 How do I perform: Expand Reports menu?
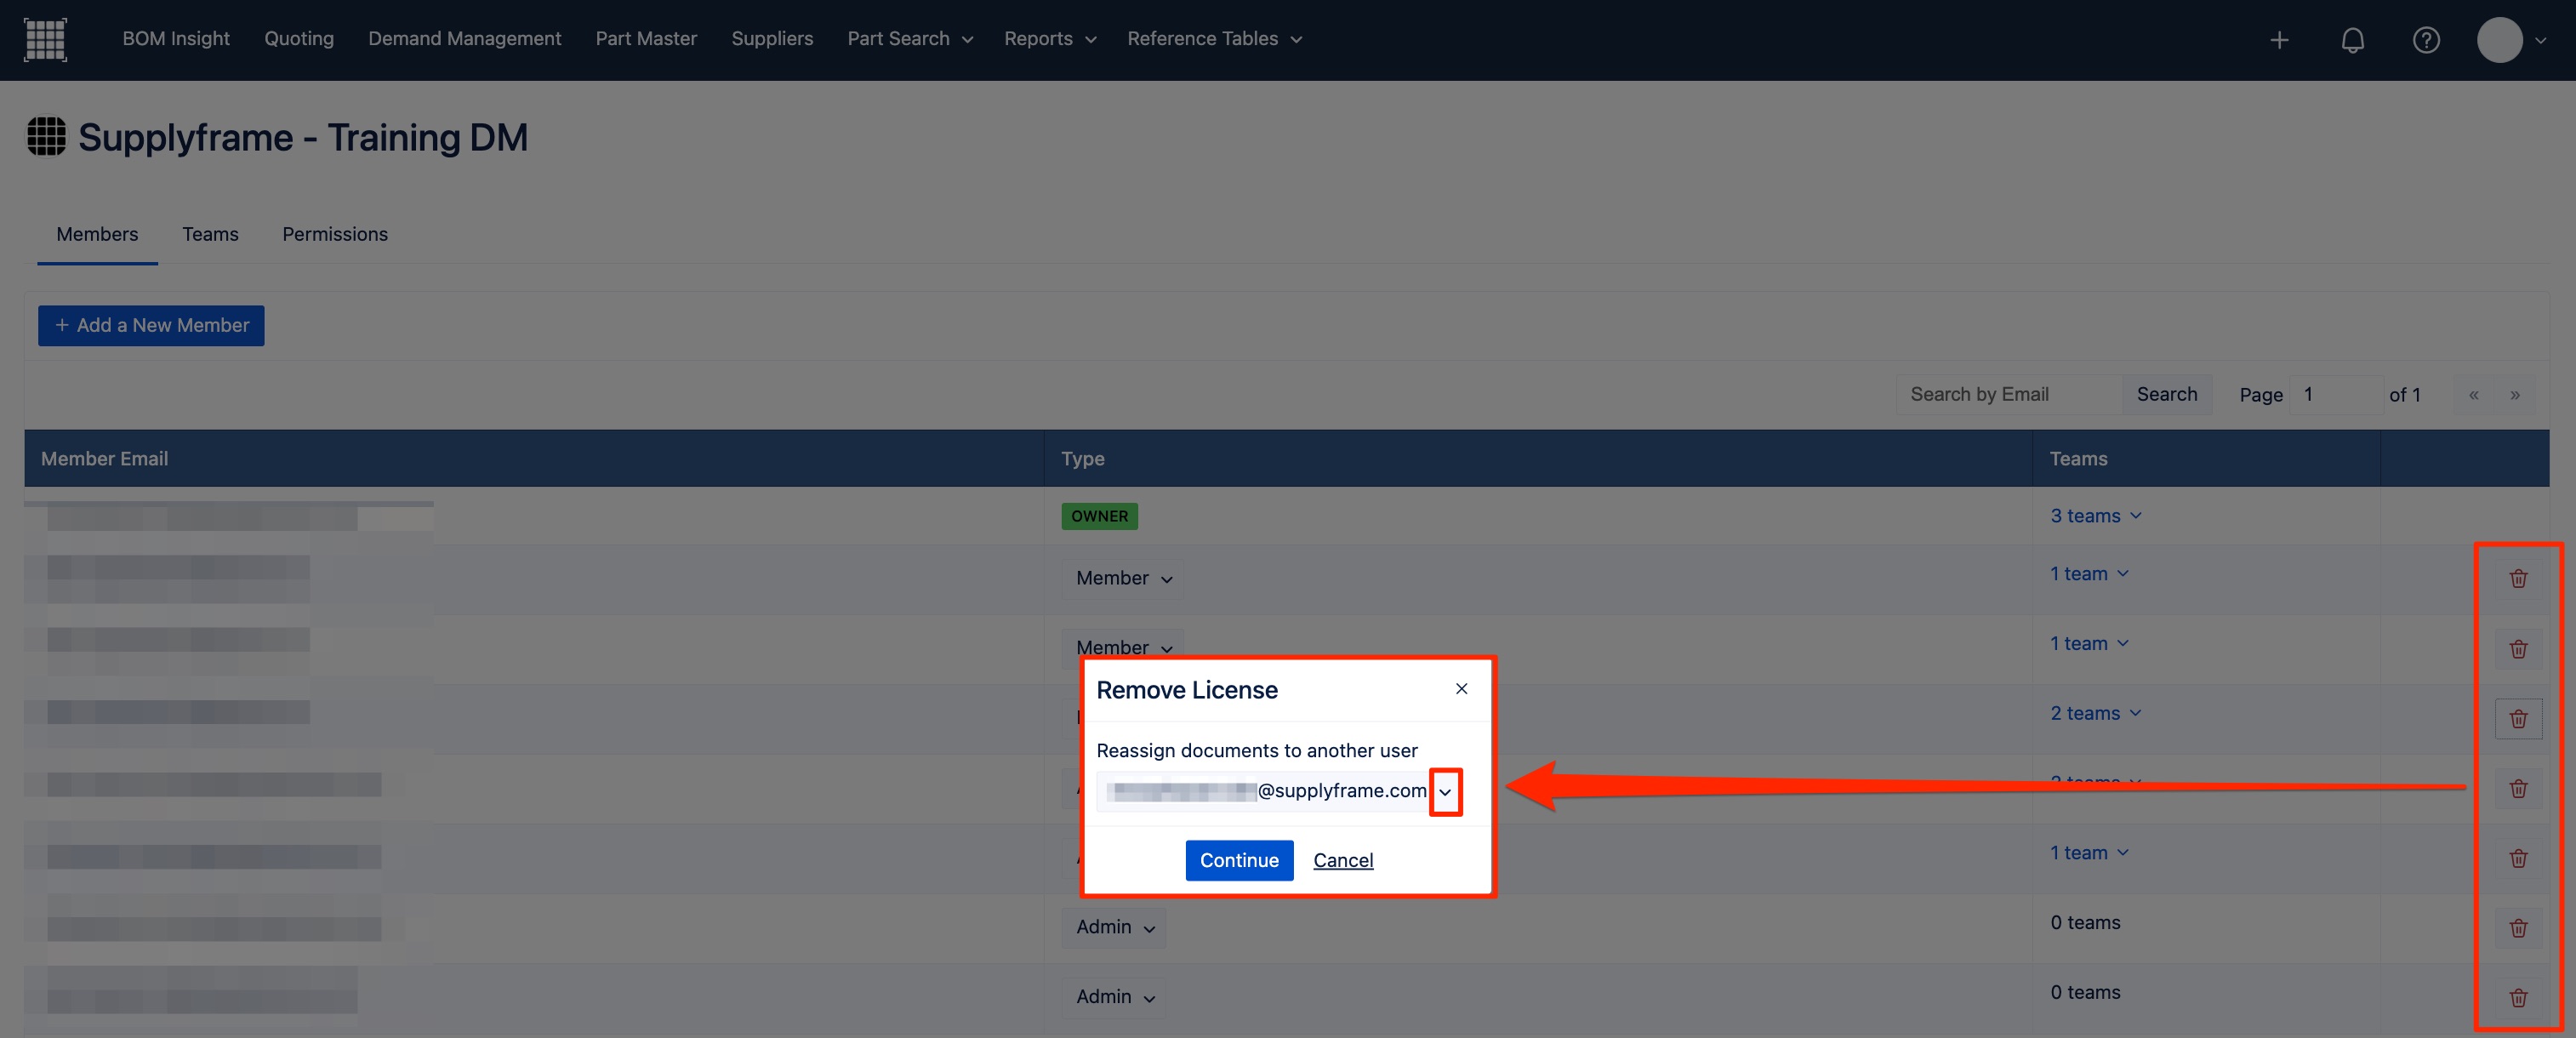coord(1050,39)
